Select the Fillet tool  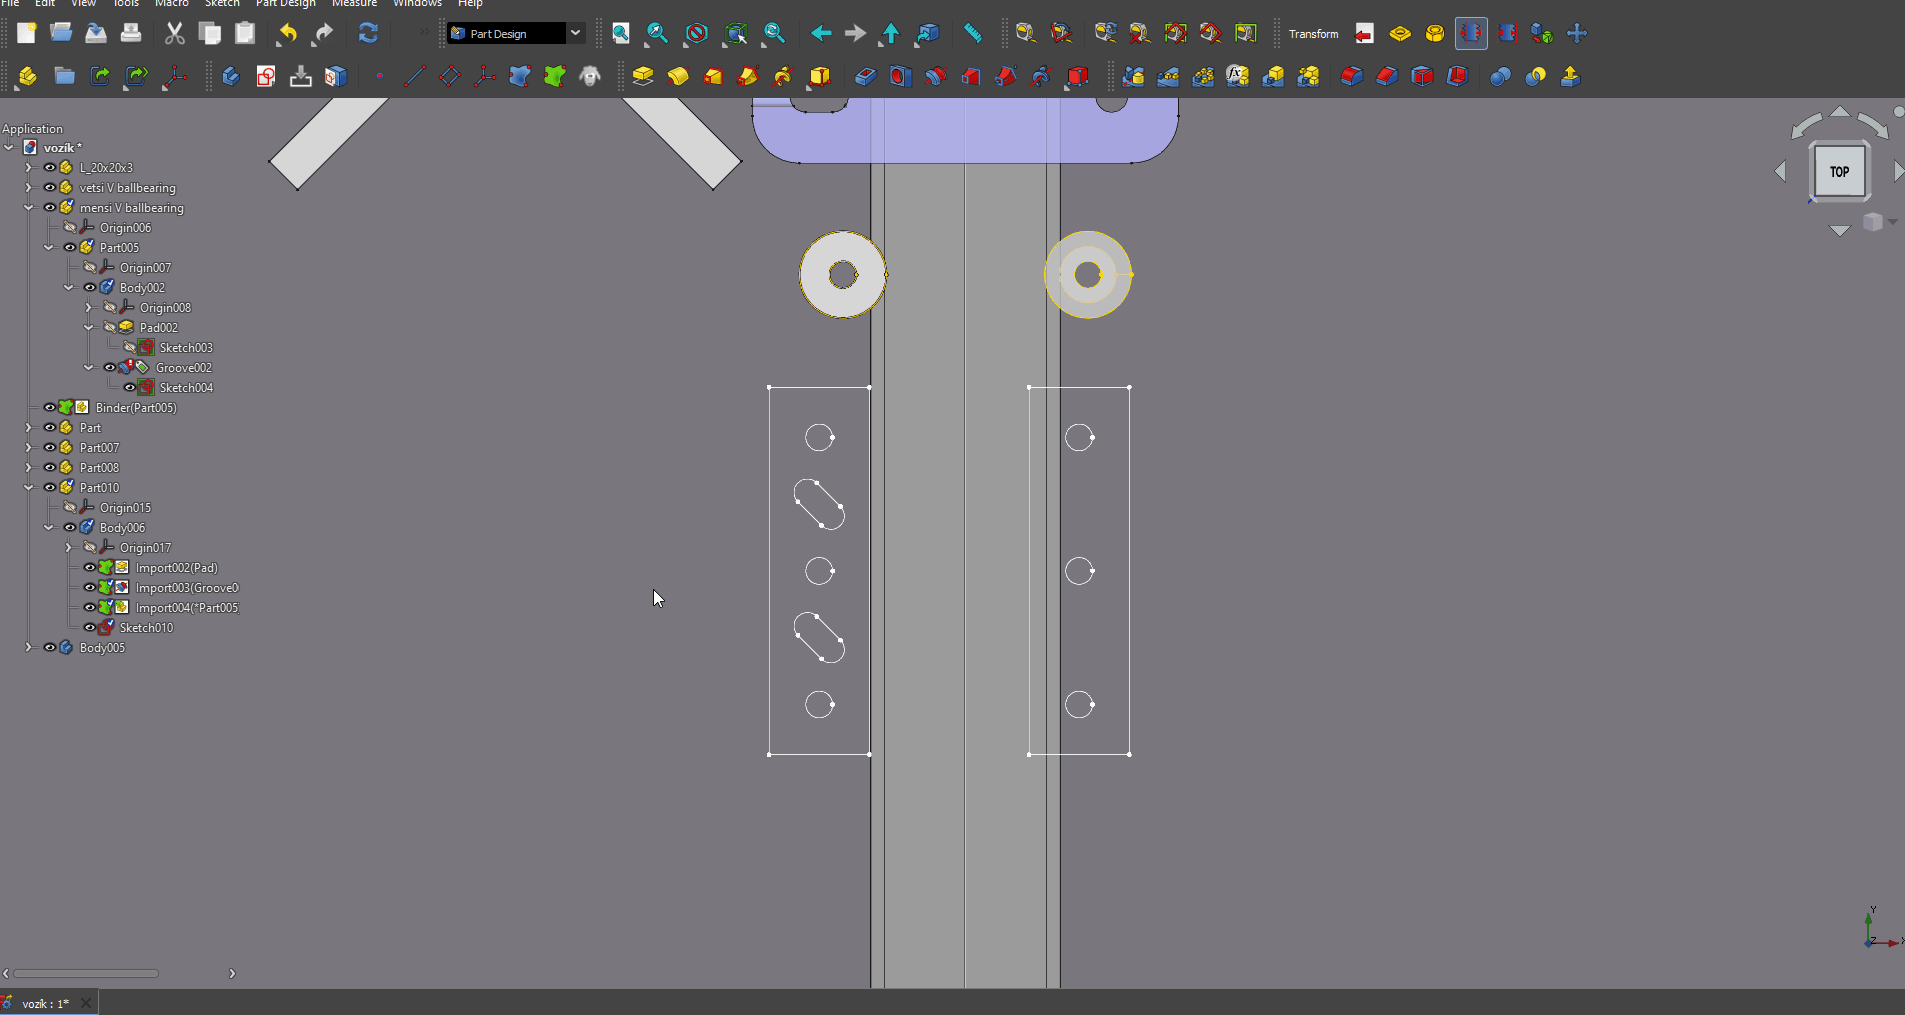(x=1352, y=77)
